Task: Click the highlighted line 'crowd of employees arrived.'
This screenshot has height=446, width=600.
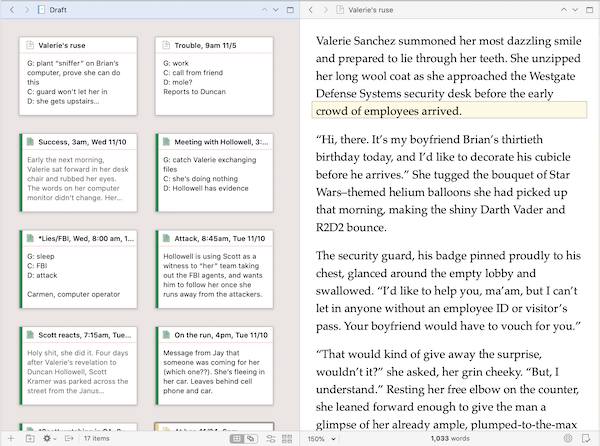Action: coord(389,111)
